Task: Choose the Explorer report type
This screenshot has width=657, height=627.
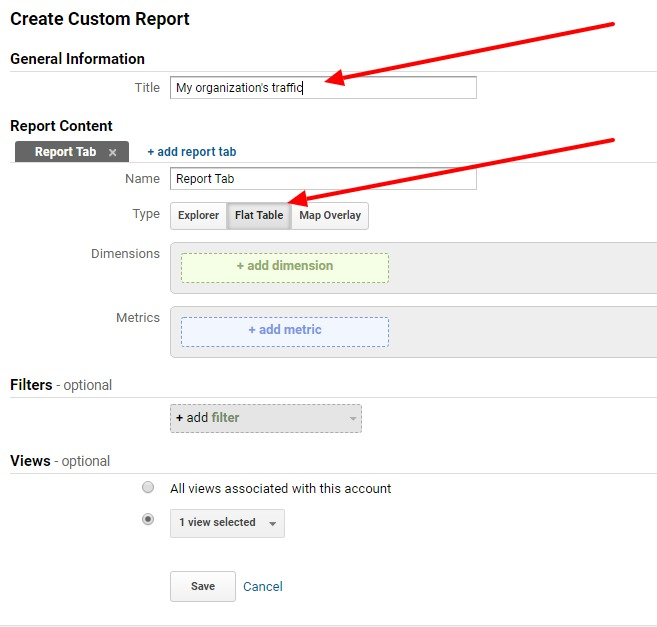Action: (198, 215)
